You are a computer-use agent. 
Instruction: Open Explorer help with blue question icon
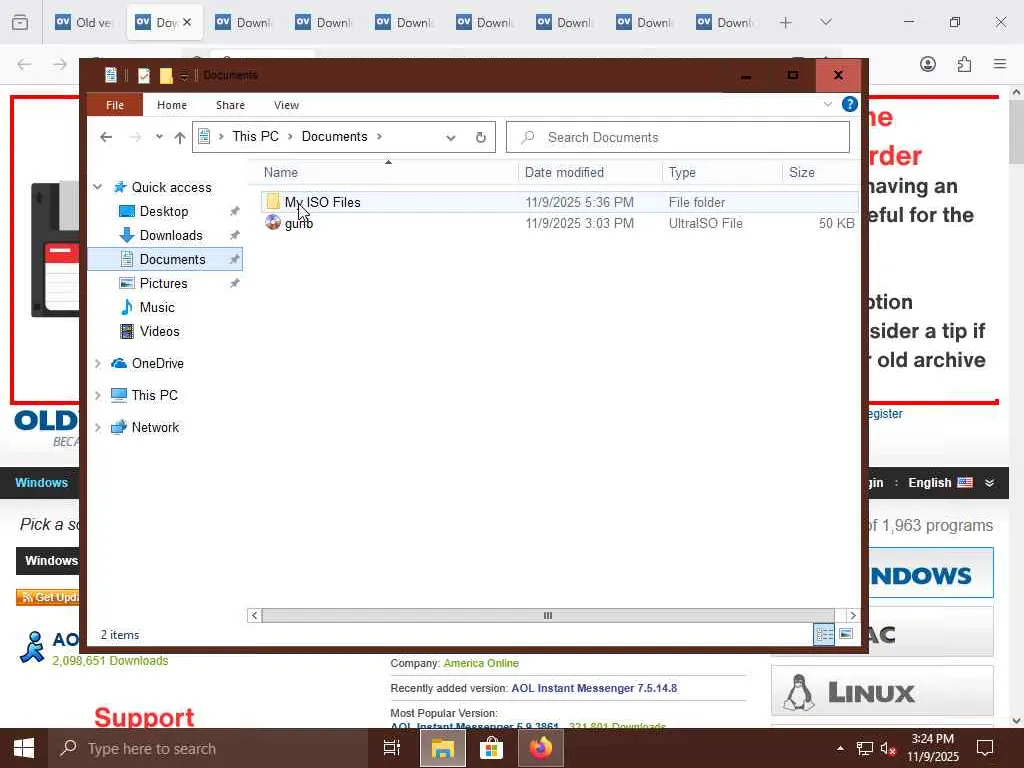pos(850,104)
